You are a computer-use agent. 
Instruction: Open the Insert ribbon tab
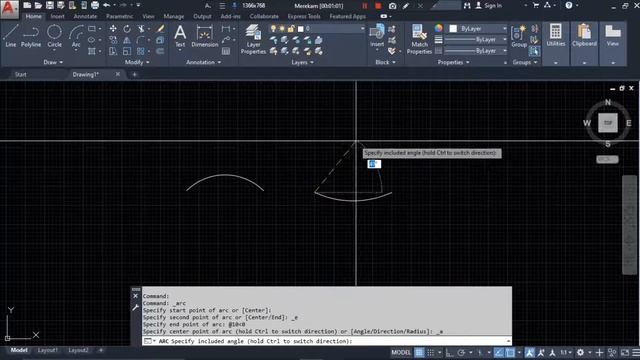click(x=58, y=16)
